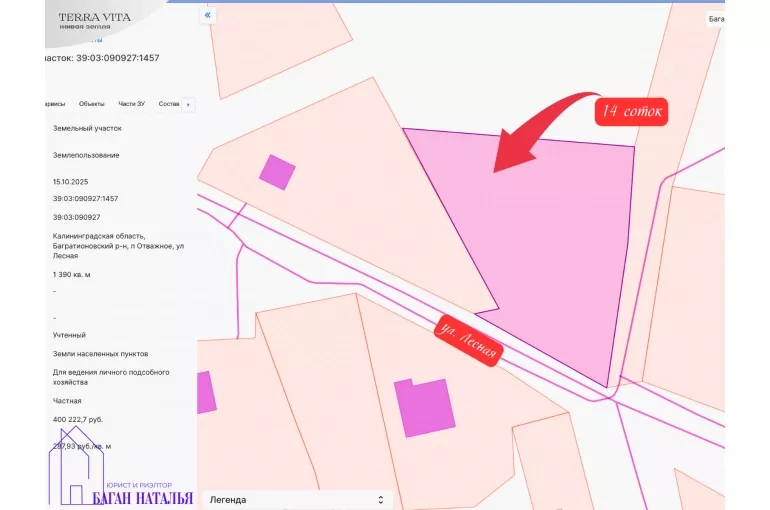Click the 'Бага…' map label at top right
The height and width of the screenshot is (510, 770).
click(x=714, y=18)
